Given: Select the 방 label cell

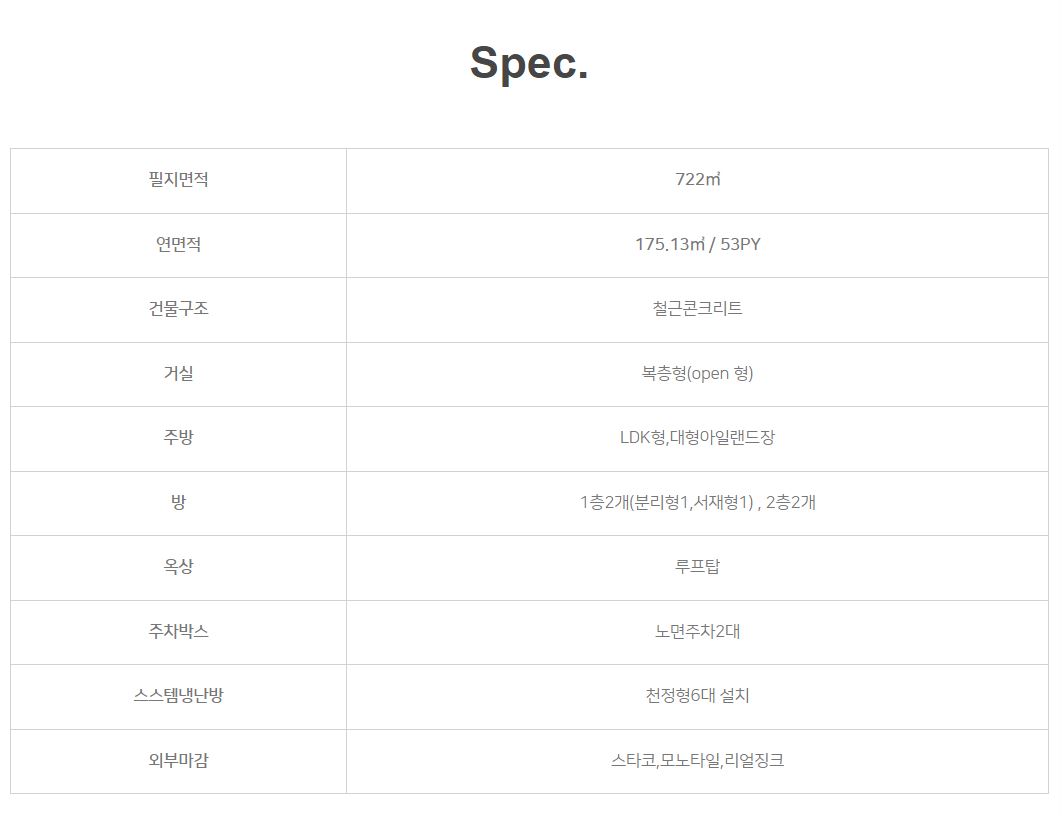Looking at the screenshot, I should [x=178, y=503].
